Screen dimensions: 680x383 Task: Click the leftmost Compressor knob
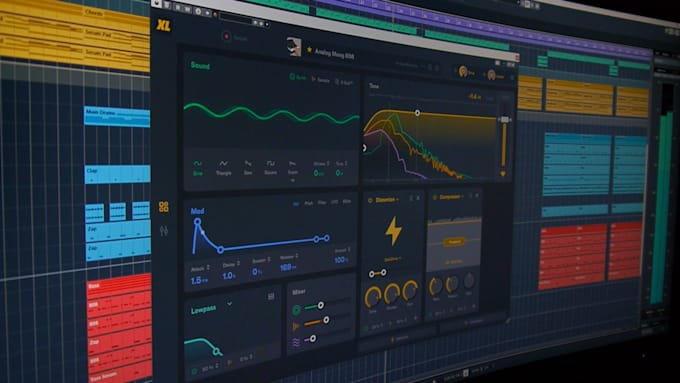point(436,286)
